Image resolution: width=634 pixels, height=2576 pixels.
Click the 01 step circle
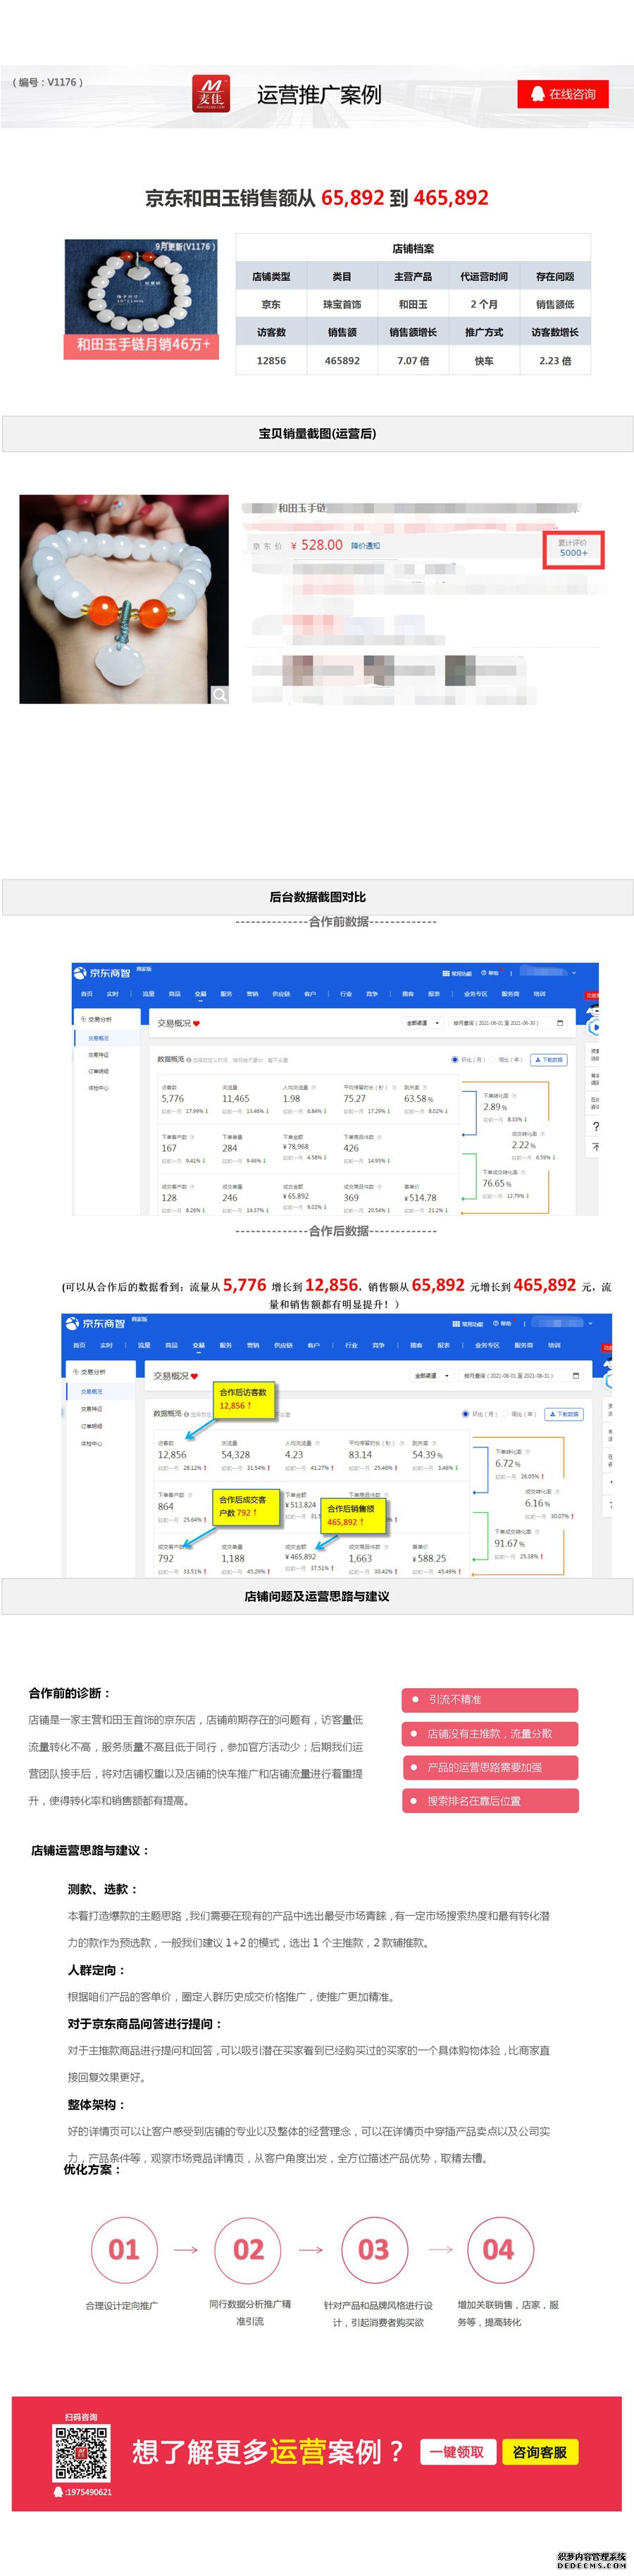coord(124,2250)
